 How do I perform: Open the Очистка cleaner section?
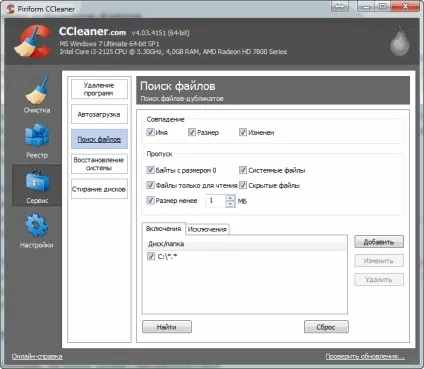pyautogui.click(x=37, y=94)
